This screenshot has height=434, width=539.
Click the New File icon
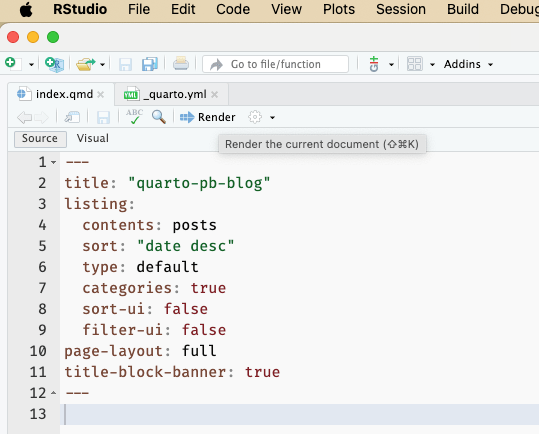(x=13, y=64)
